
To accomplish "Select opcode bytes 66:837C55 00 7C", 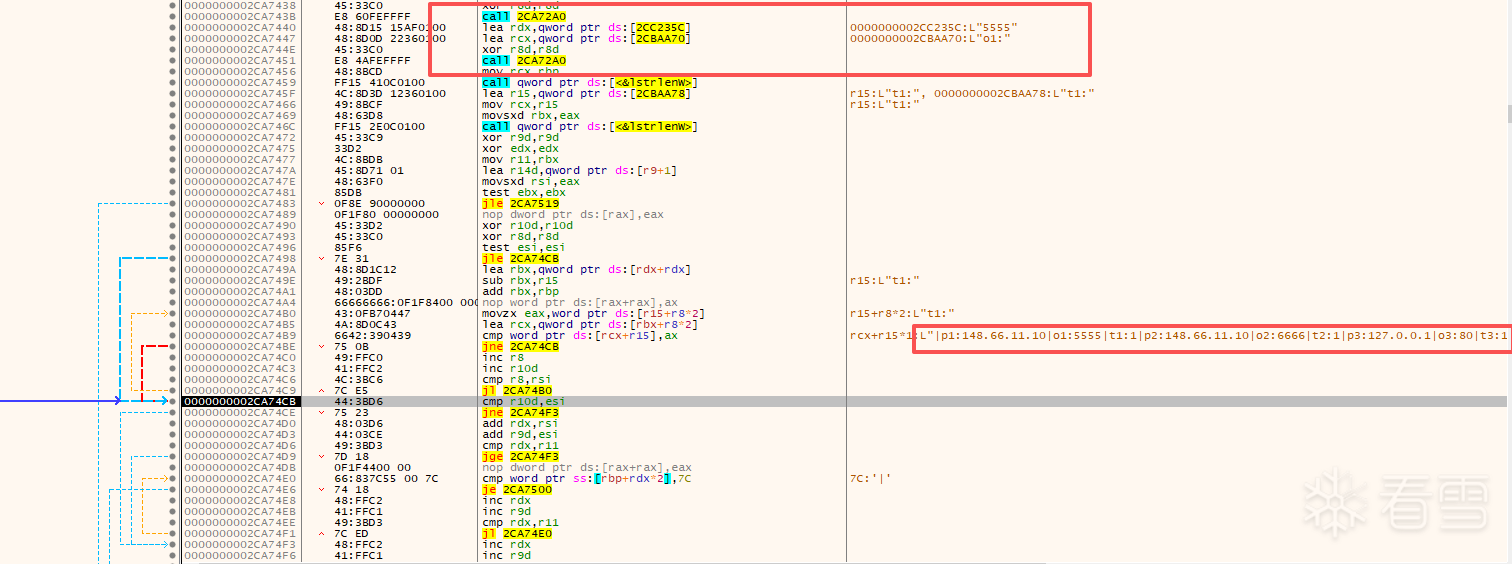I will click(x=385, y=478).
